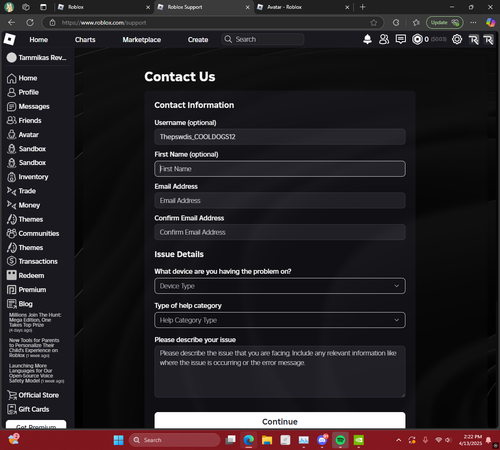Open Discord from the taskbar

pos(322,440)
